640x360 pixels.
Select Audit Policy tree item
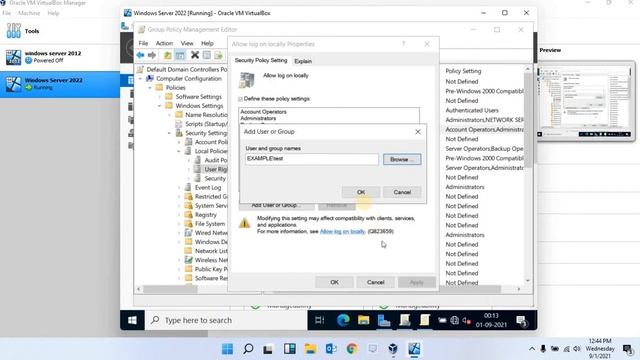pos(216,160)
